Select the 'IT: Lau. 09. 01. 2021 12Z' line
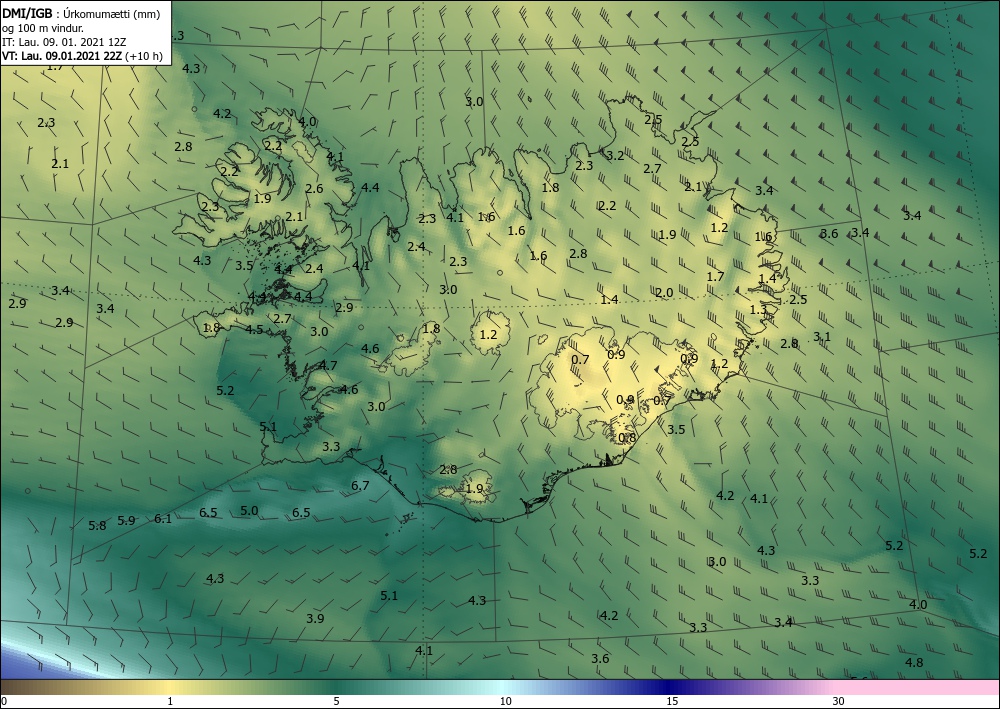 (64, 42)
